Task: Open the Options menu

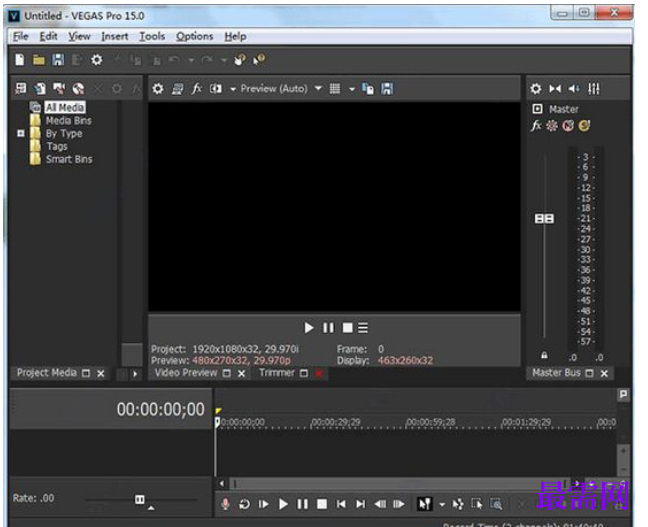Action: coord(195,36)
